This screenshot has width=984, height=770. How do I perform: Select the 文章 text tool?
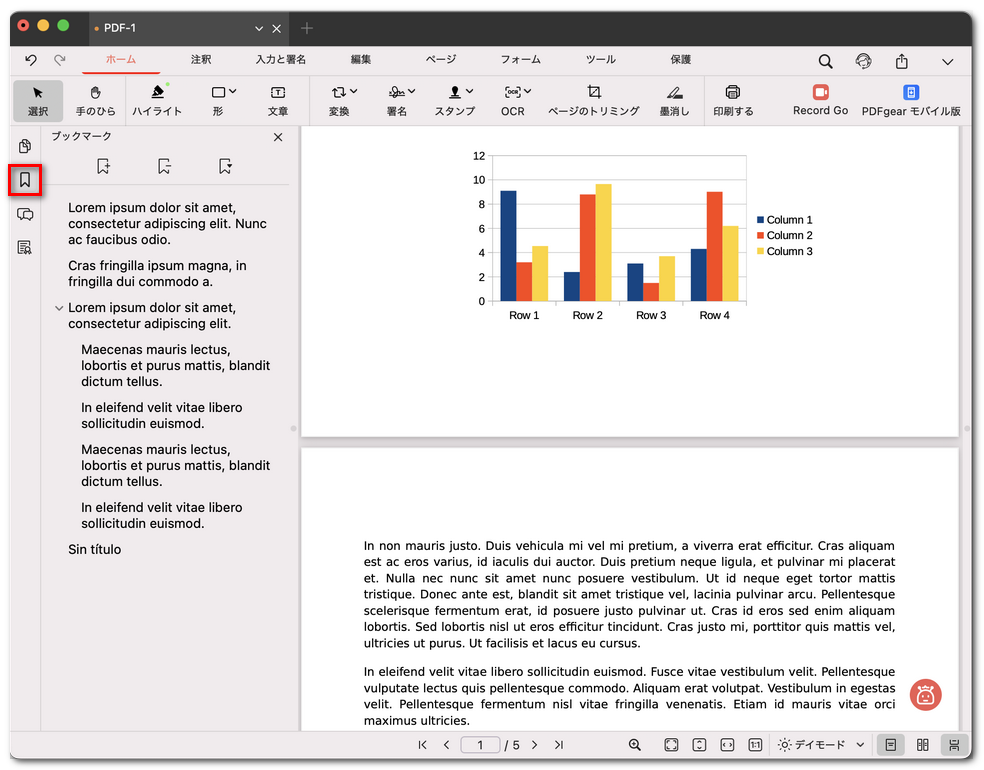pyautogui.click(x=277, y=100)
